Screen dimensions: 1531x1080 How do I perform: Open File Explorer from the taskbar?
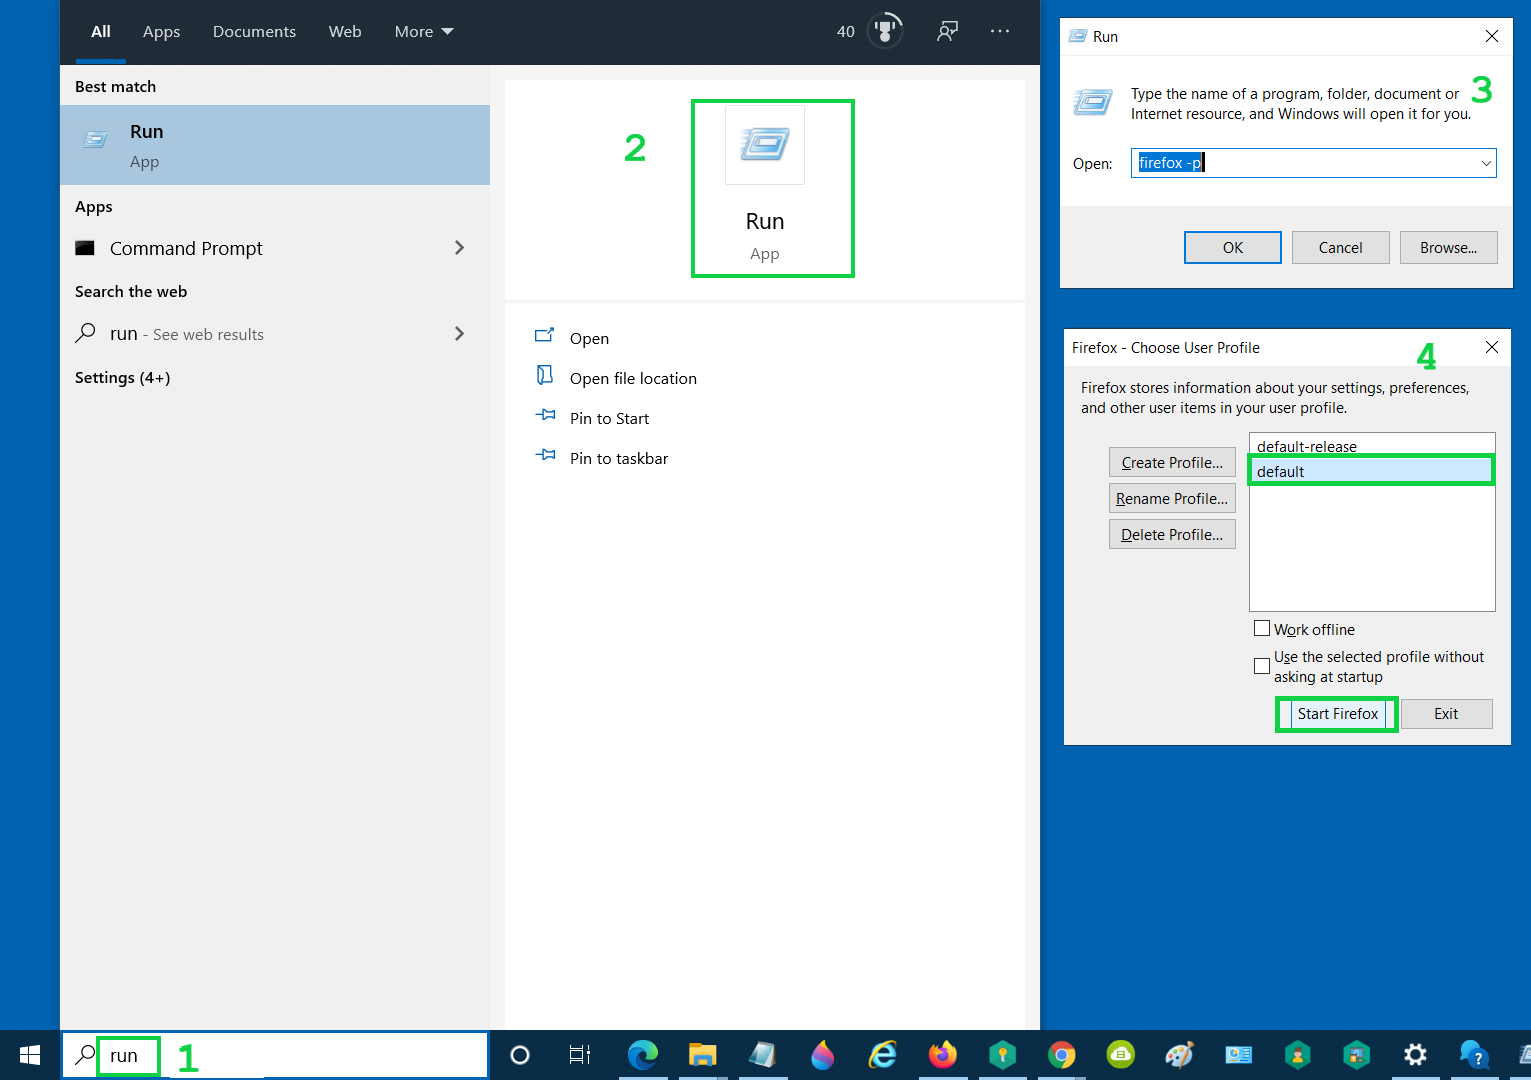coord(702,1055)
